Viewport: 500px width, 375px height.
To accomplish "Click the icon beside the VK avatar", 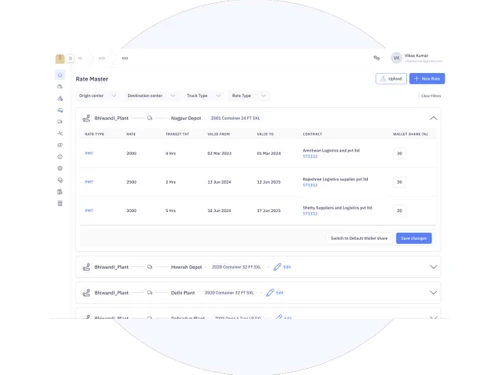I will pyautogui.click(x=377, y=58).
